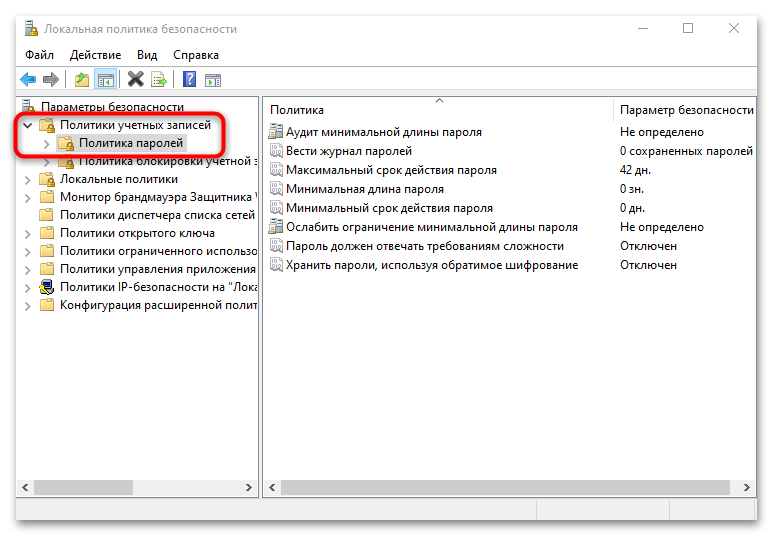Open the Действие menu

click(95, 55)
